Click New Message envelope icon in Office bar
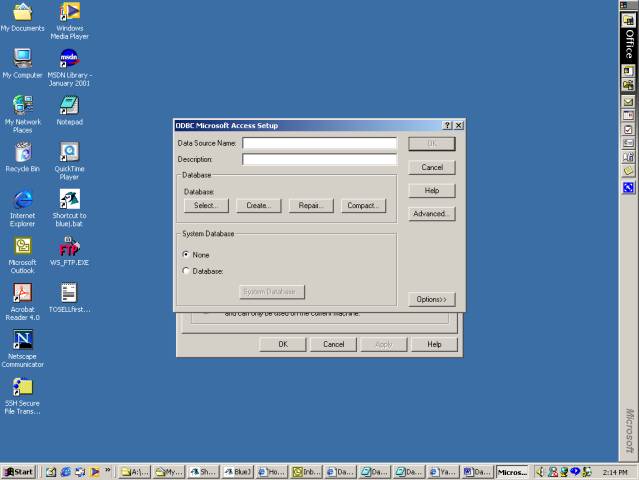The height and width of the screenshot is (480, 639). [x=628, y=101]
